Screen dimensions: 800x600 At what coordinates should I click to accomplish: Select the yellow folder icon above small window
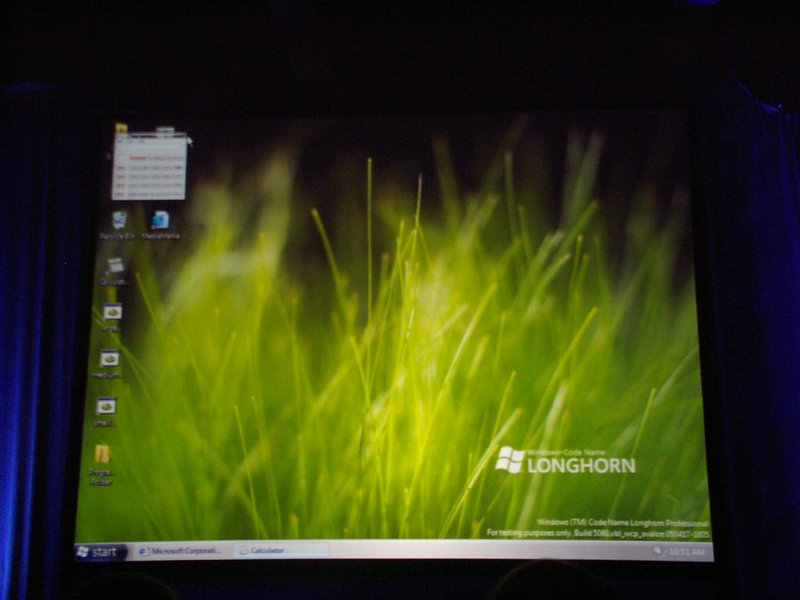point(121,128)
